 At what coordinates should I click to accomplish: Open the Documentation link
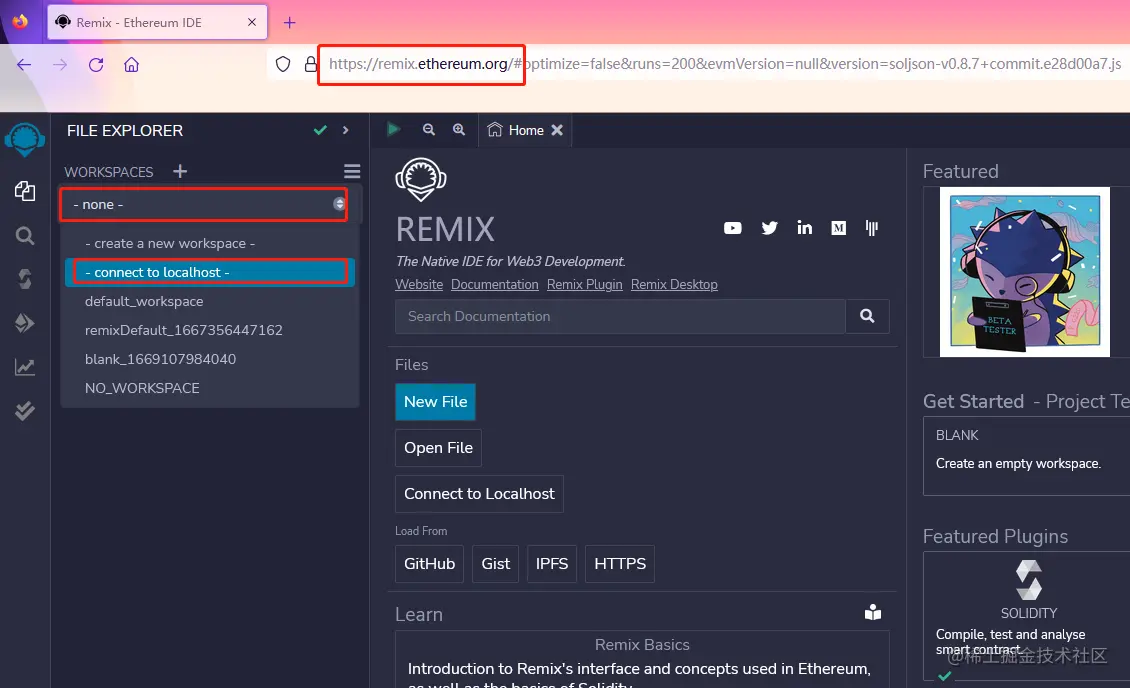pos(494,285)
